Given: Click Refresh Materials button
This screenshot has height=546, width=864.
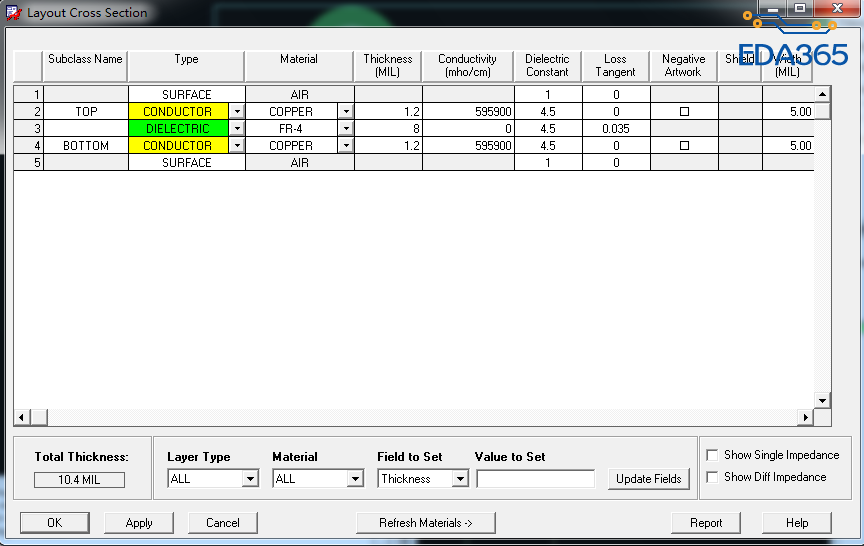Looking at the screenshot, I should coord(426,523).
